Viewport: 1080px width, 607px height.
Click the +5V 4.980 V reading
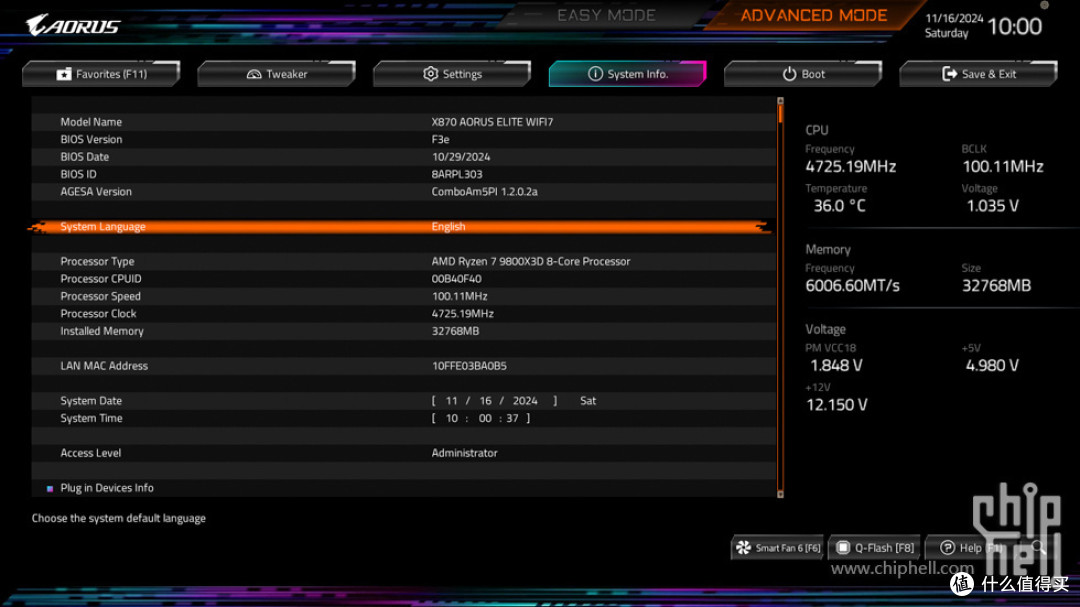(x=992, y=366)
